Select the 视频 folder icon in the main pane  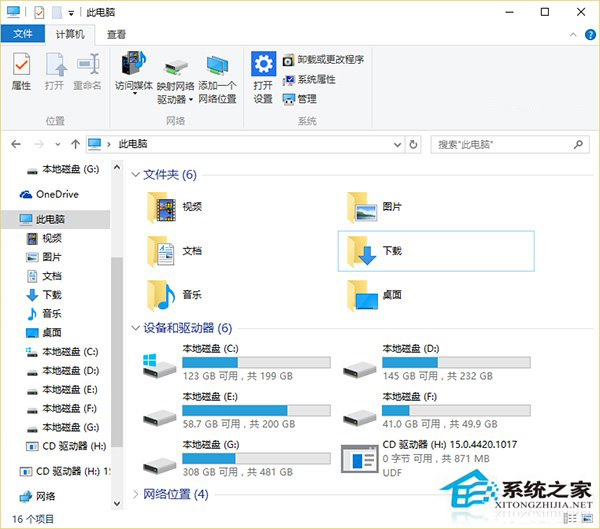[x=161, y=207]
